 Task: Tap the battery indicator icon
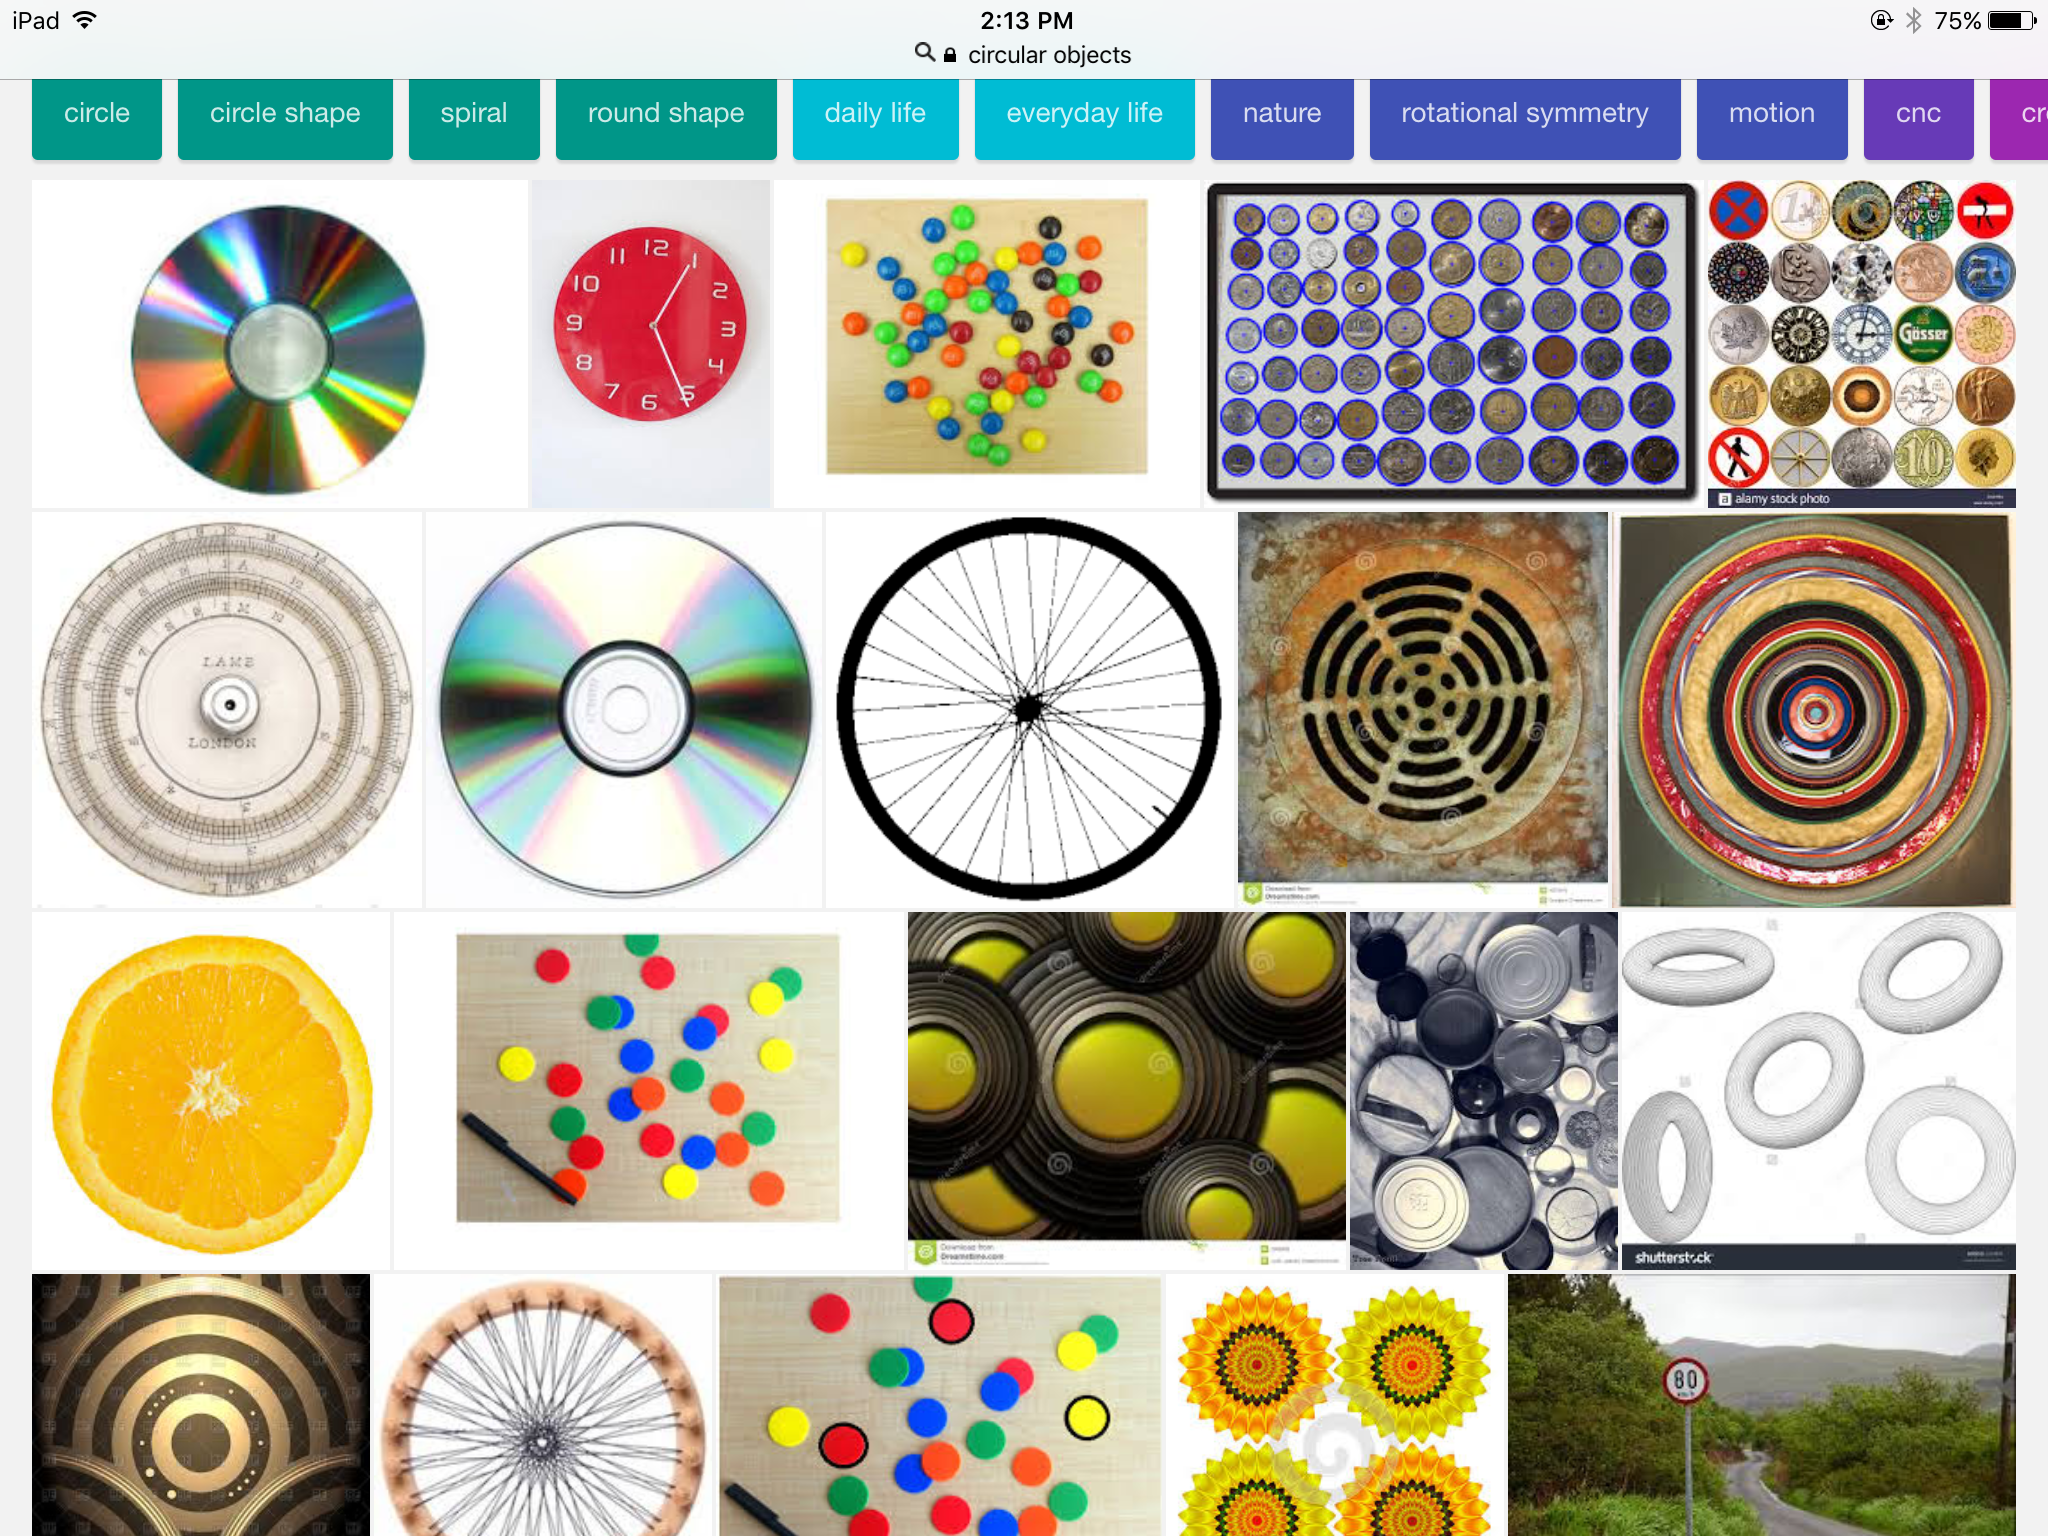pos(2012,20)
